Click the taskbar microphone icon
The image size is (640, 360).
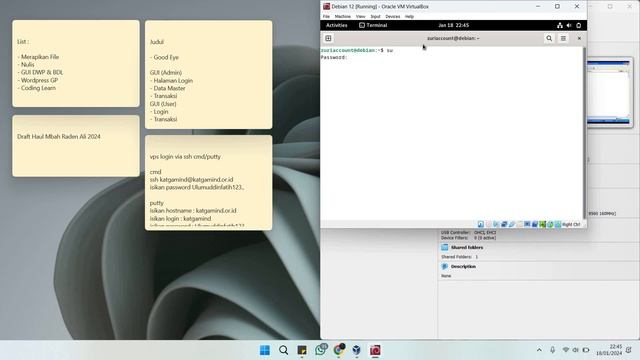click(552, 350)
